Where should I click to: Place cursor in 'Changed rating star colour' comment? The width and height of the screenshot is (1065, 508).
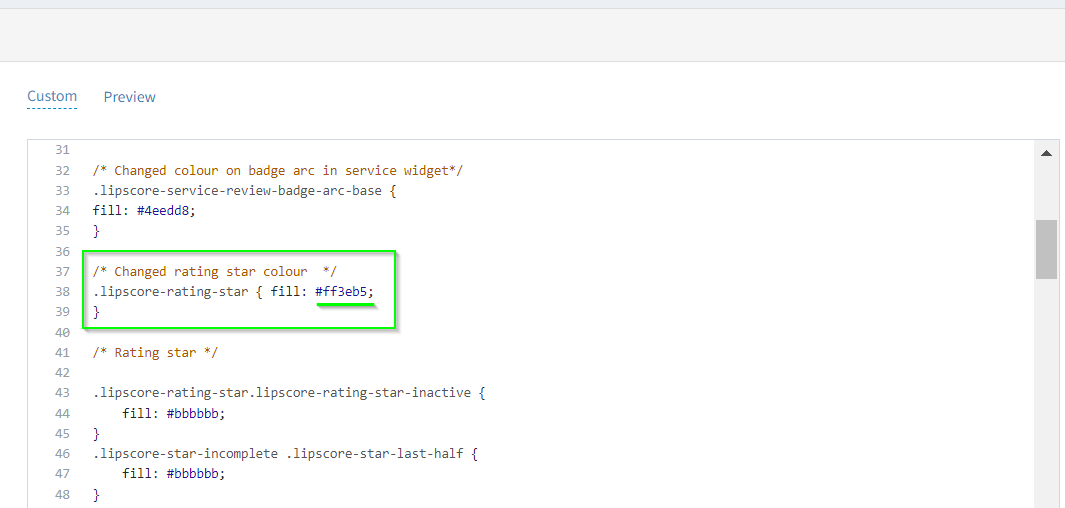coord(210,272)
